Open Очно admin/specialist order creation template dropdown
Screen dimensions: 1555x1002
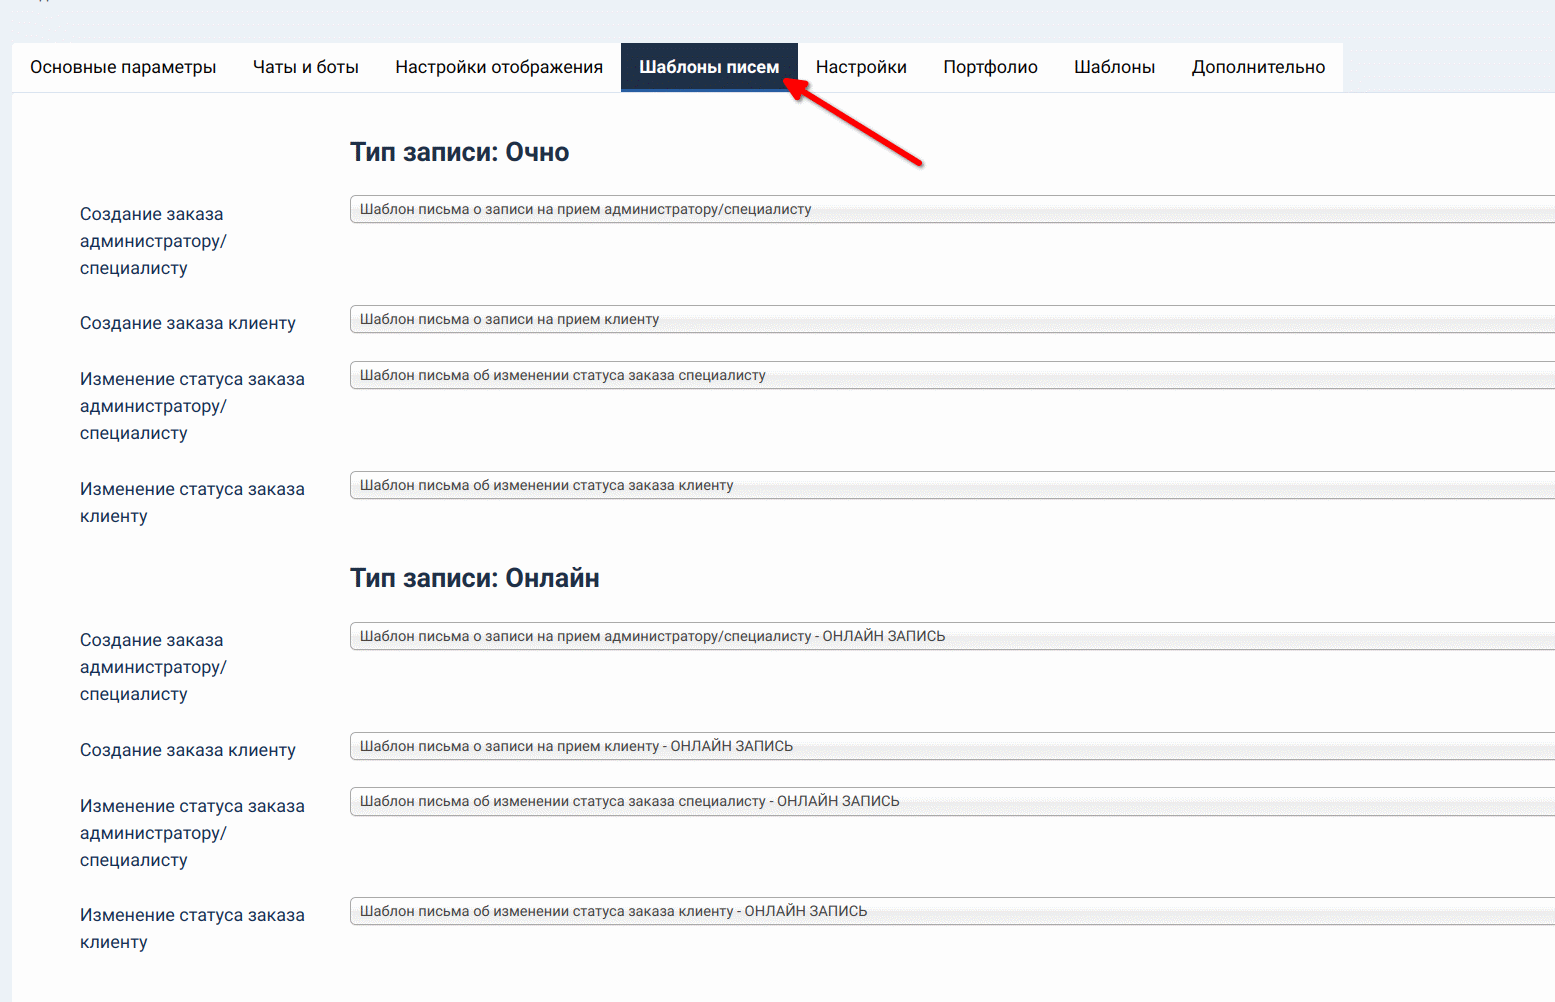point(950,209)
